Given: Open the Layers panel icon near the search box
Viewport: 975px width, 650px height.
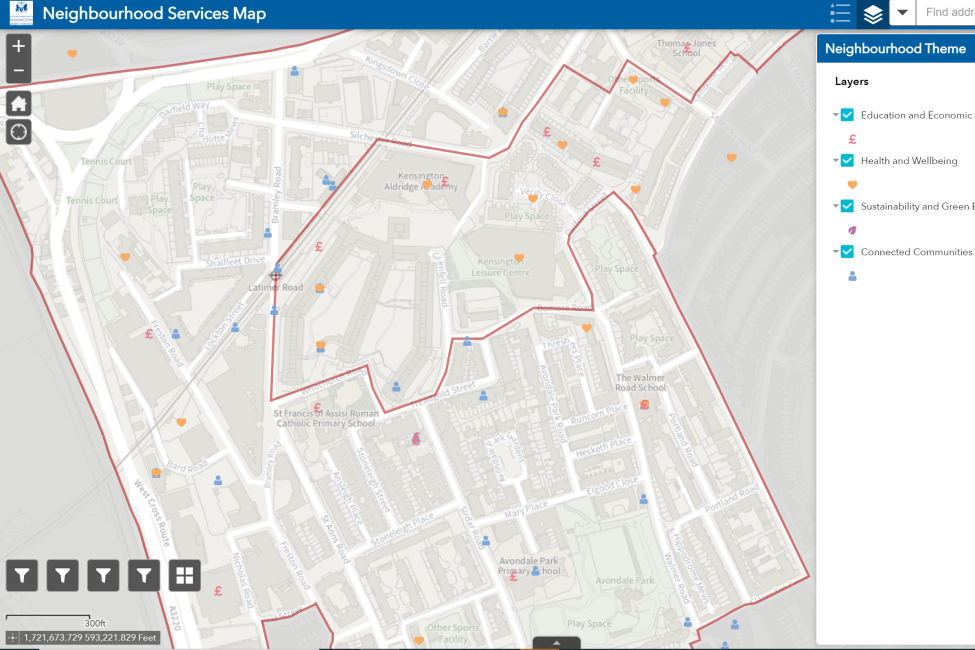Looking at the screenshot, I should click(873, 13).
